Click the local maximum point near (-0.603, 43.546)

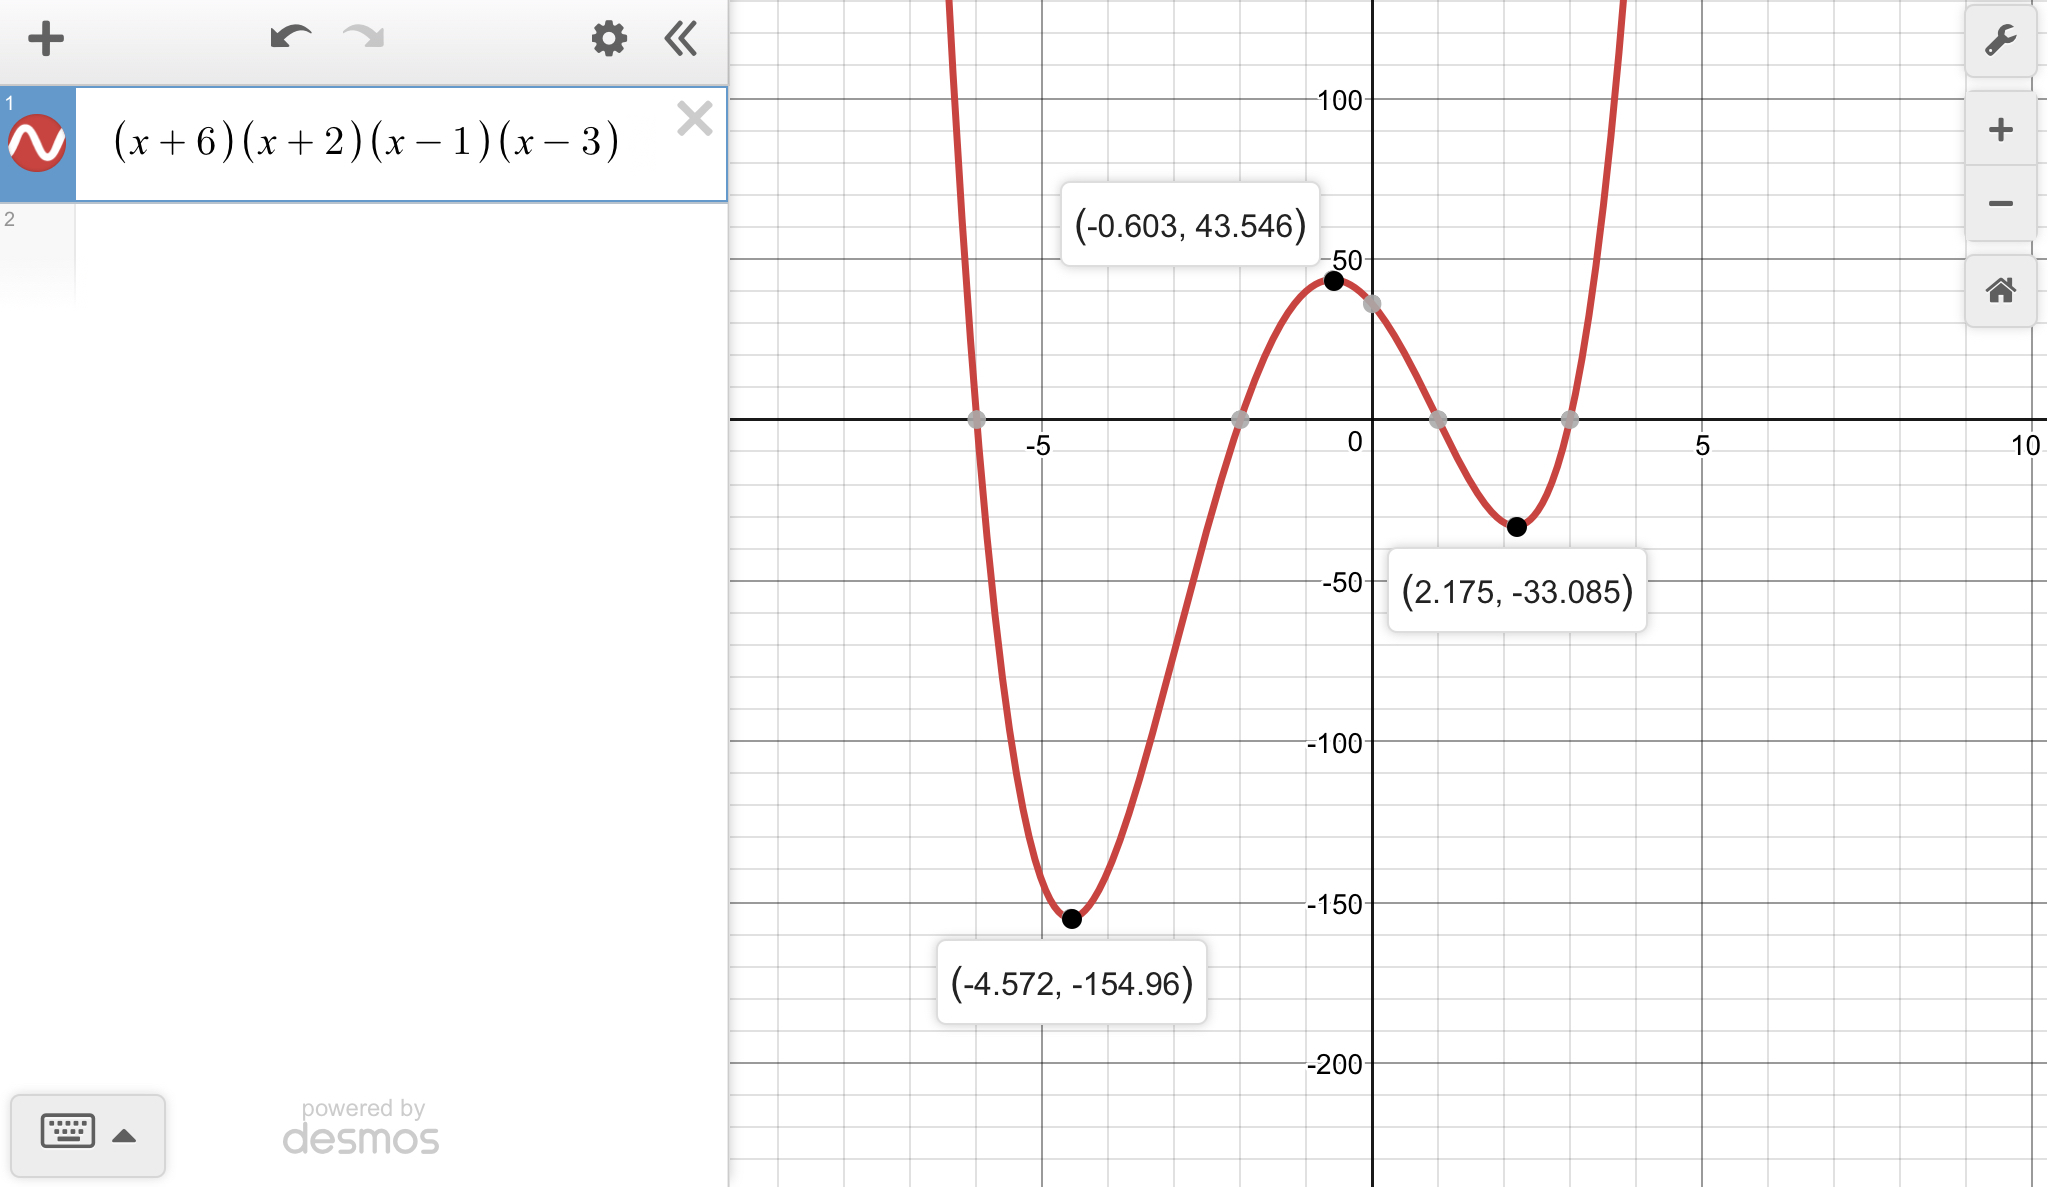(1333, 281)
